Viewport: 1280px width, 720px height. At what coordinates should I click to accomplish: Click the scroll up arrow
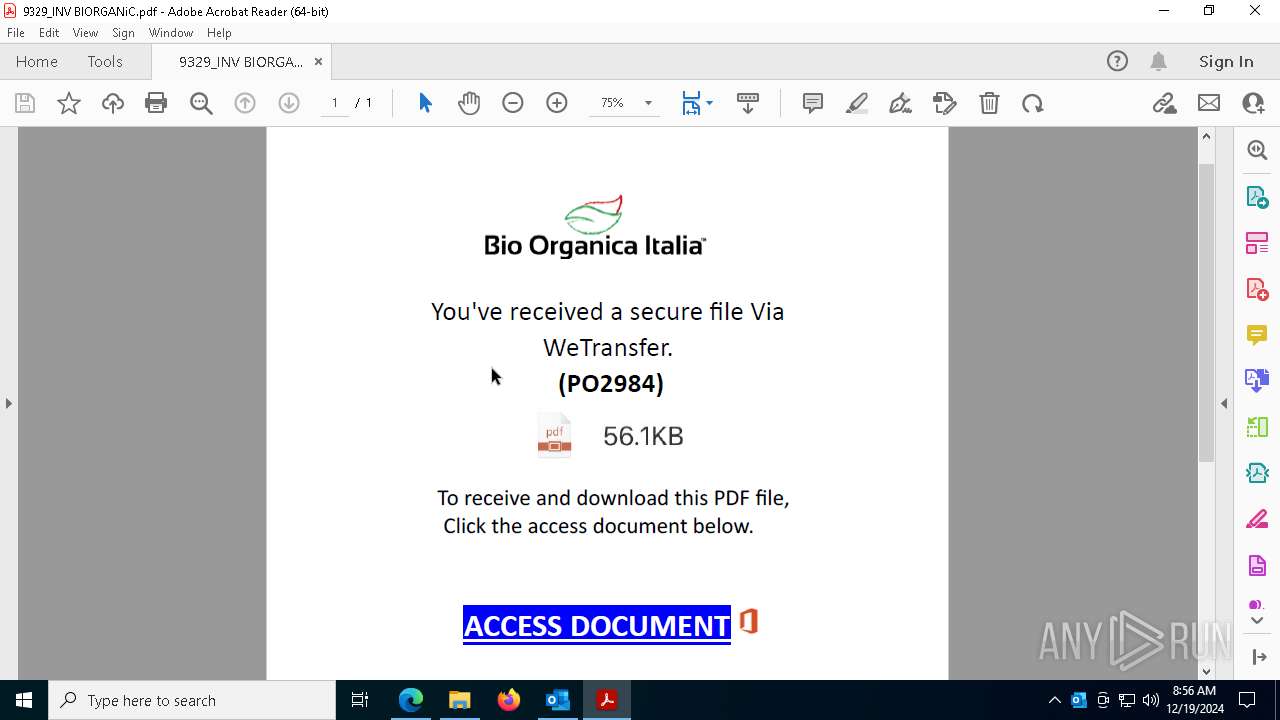(1206, 136)
